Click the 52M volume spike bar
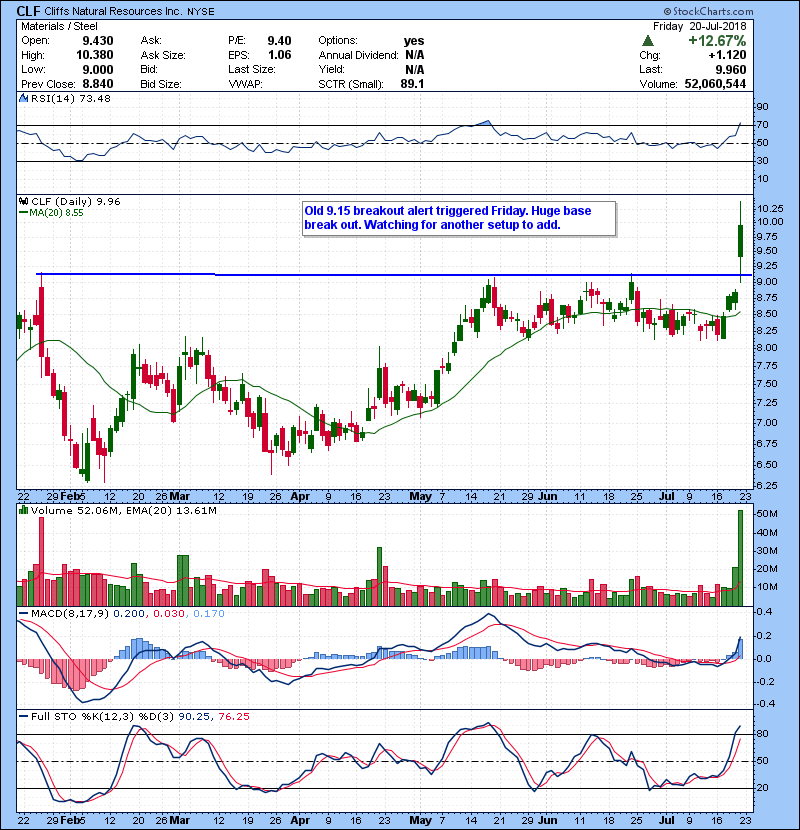 coord(740,558)
